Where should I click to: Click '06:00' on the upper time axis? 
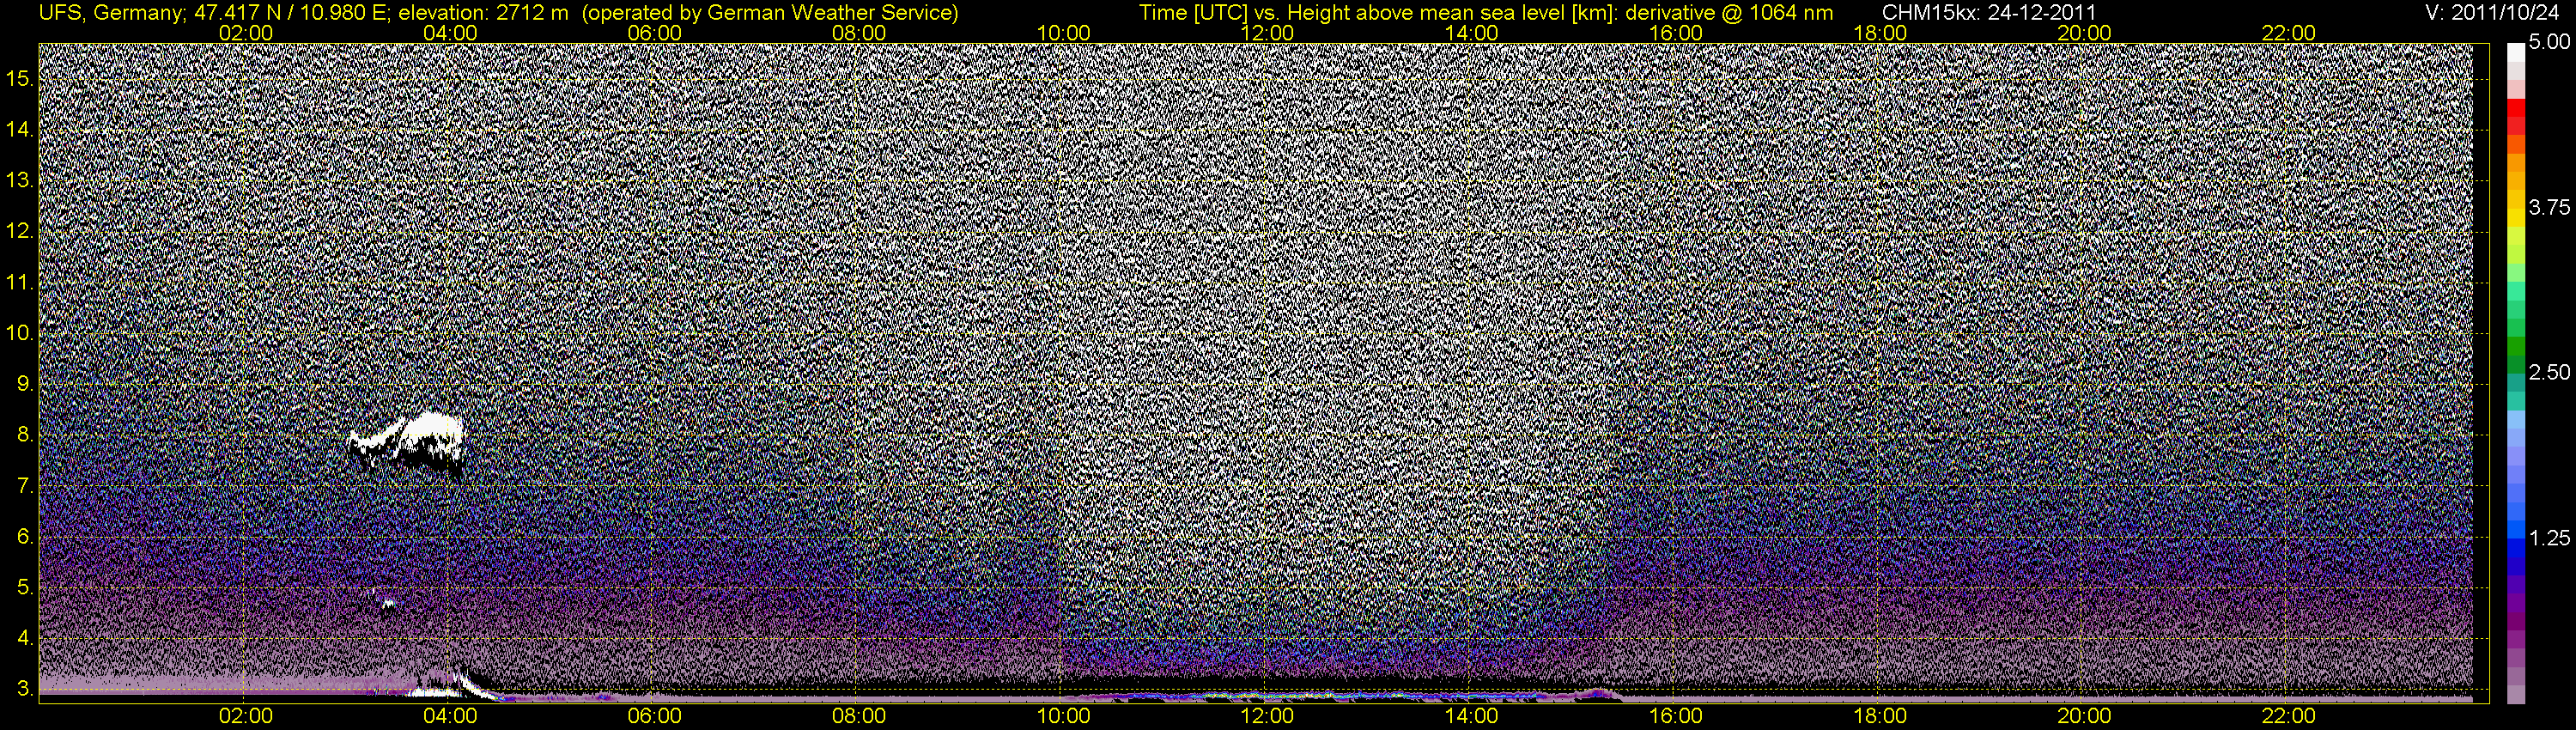[x=654, y=33]
